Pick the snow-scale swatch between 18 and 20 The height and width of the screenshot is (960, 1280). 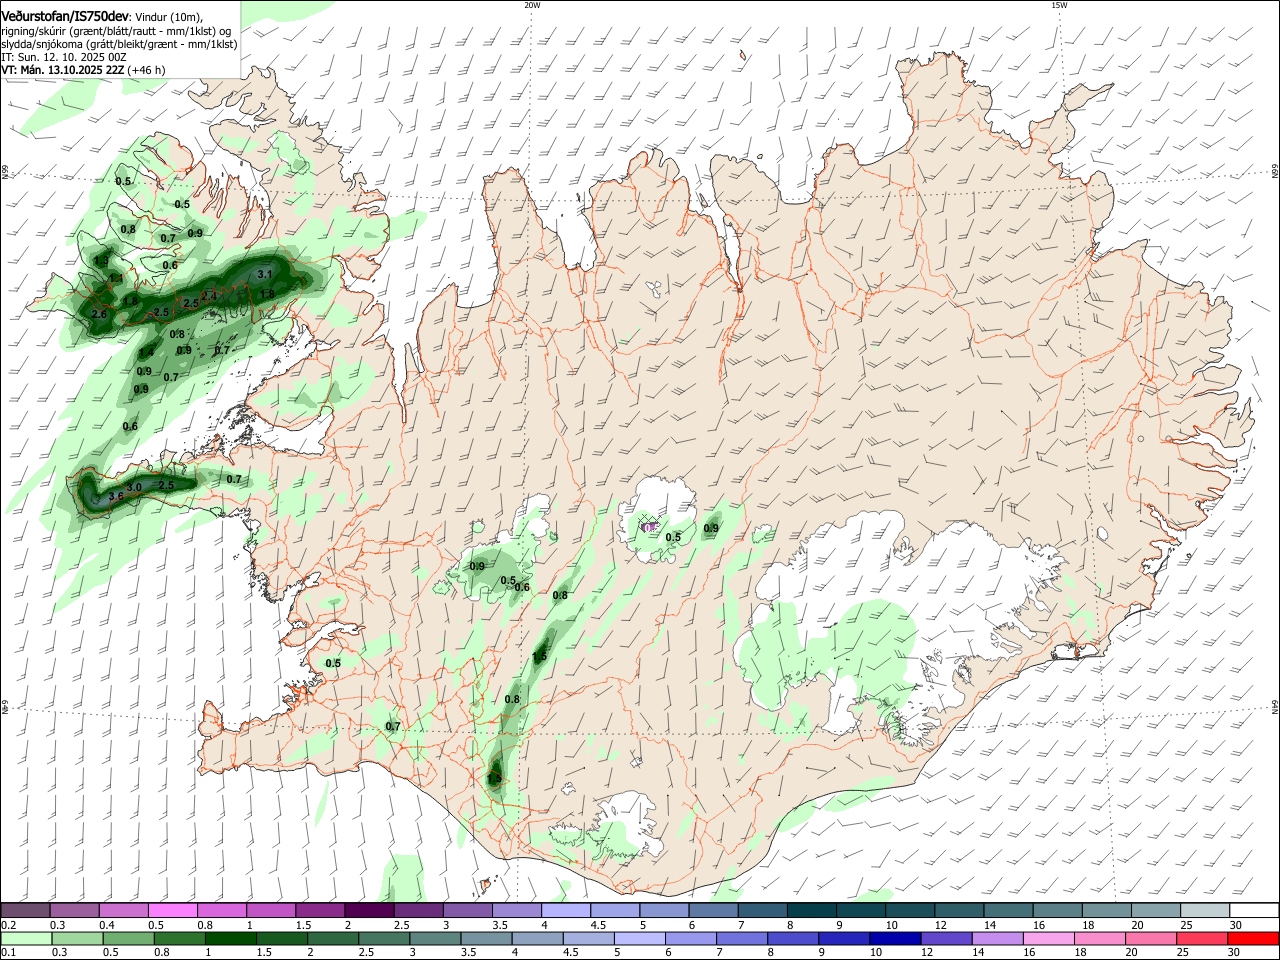1105,911
